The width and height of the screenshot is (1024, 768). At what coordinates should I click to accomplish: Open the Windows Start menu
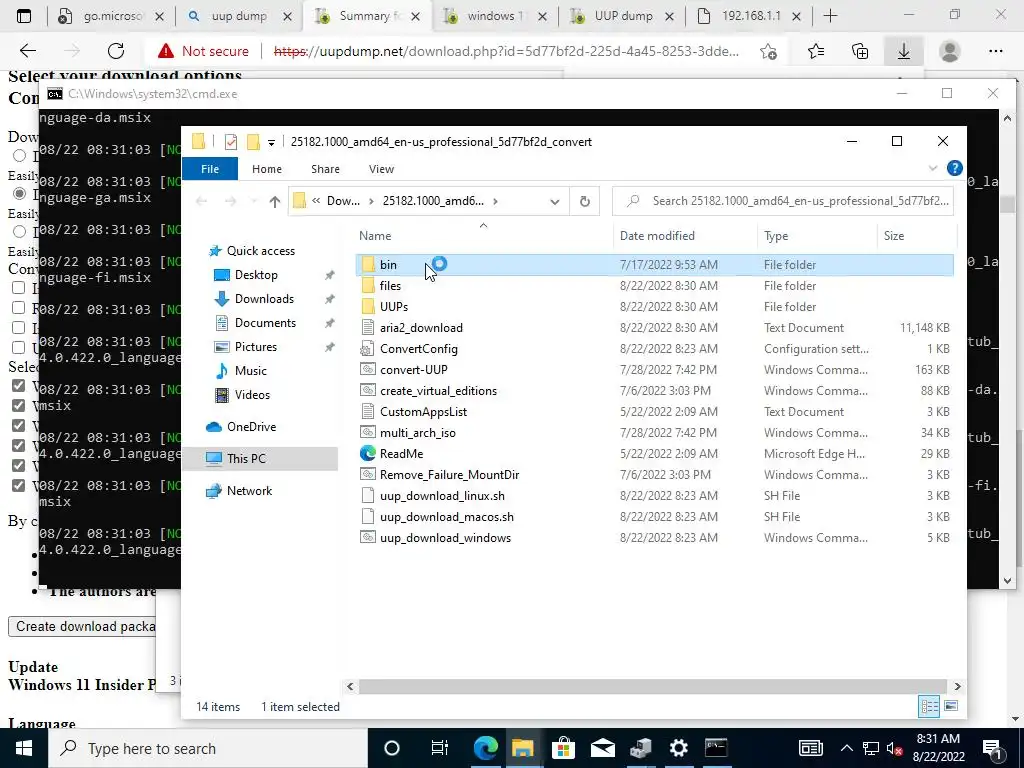(24, 748)
